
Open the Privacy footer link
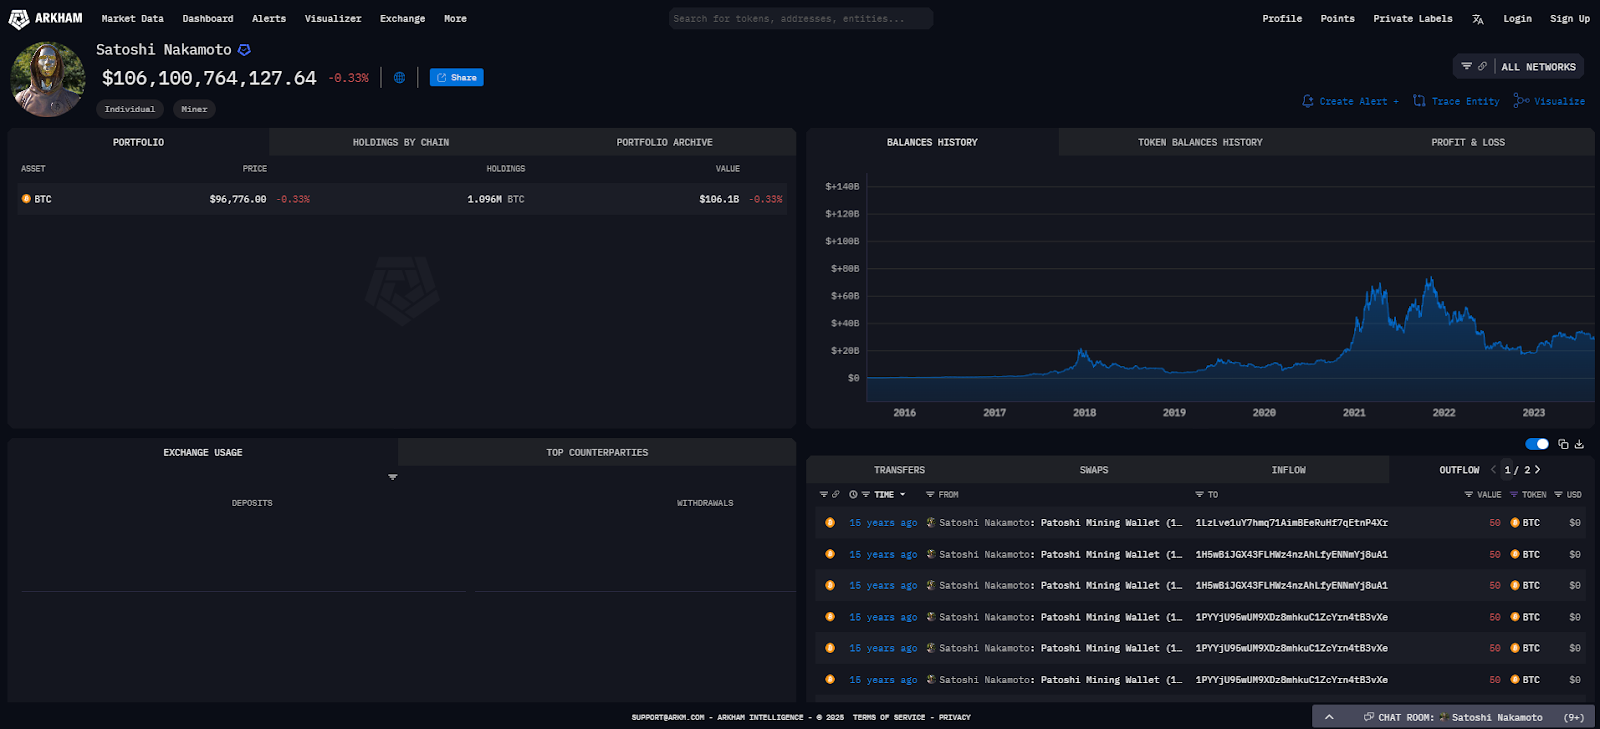click(x=954, y=717)
